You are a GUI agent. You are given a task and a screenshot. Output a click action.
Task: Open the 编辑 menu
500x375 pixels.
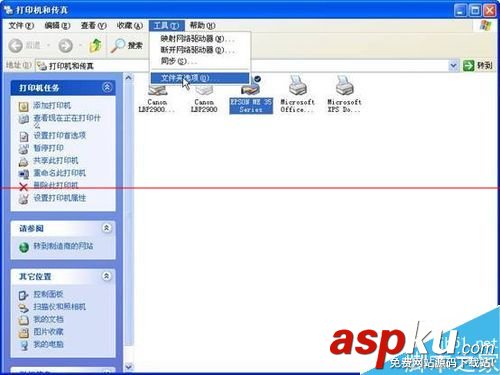click(x=57, y=26)
